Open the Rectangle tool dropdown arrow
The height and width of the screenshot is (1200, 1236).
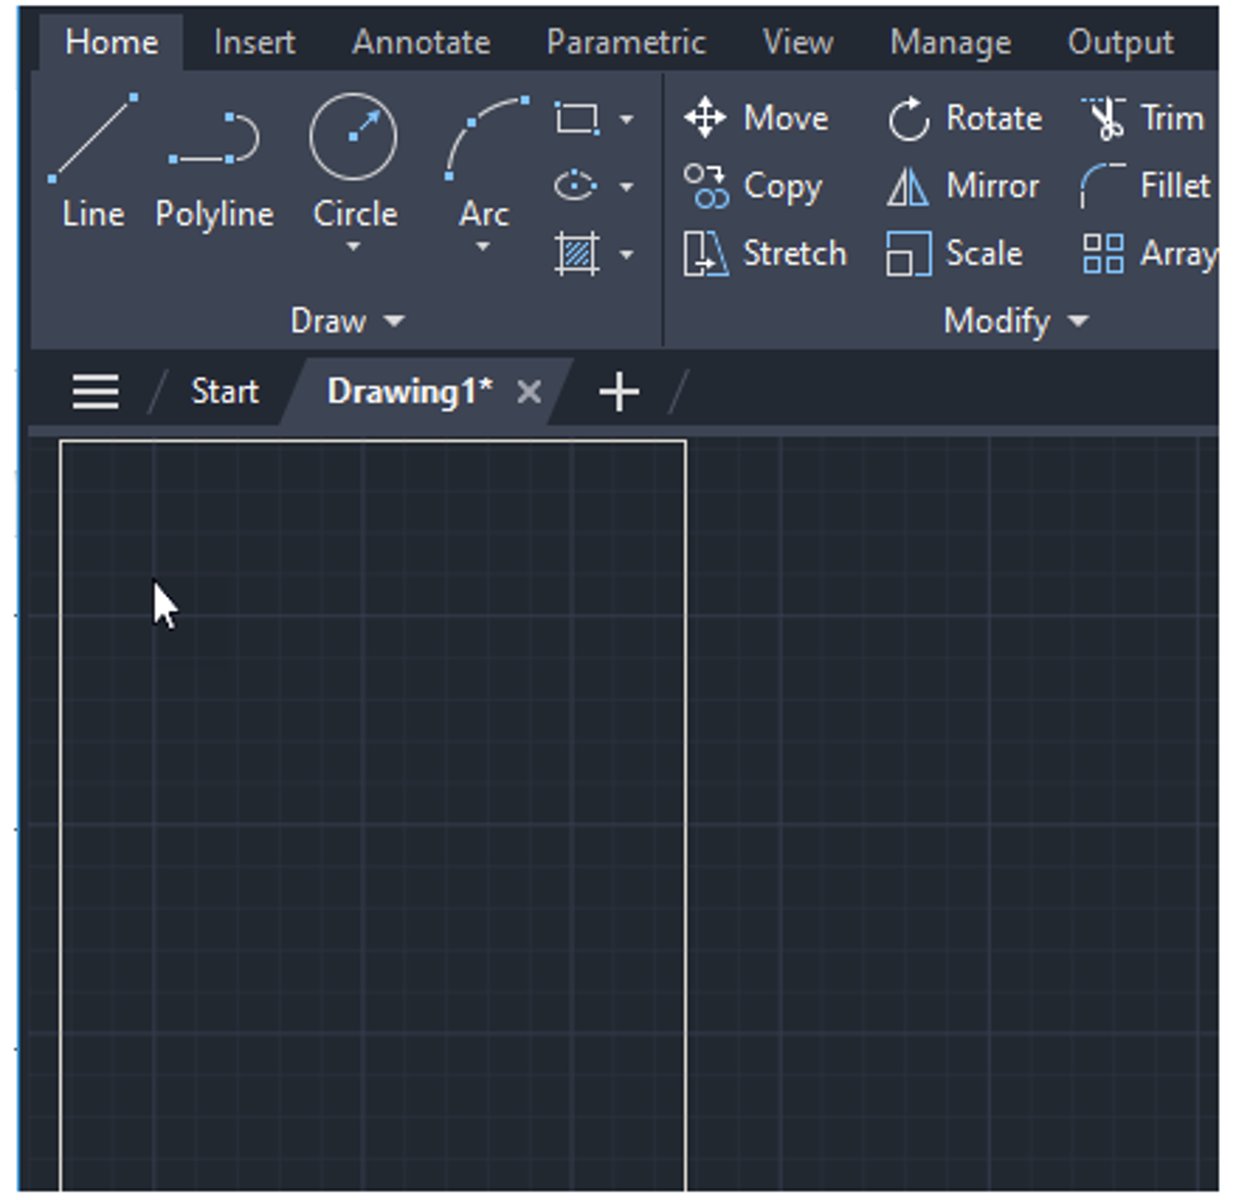point(626,119)
